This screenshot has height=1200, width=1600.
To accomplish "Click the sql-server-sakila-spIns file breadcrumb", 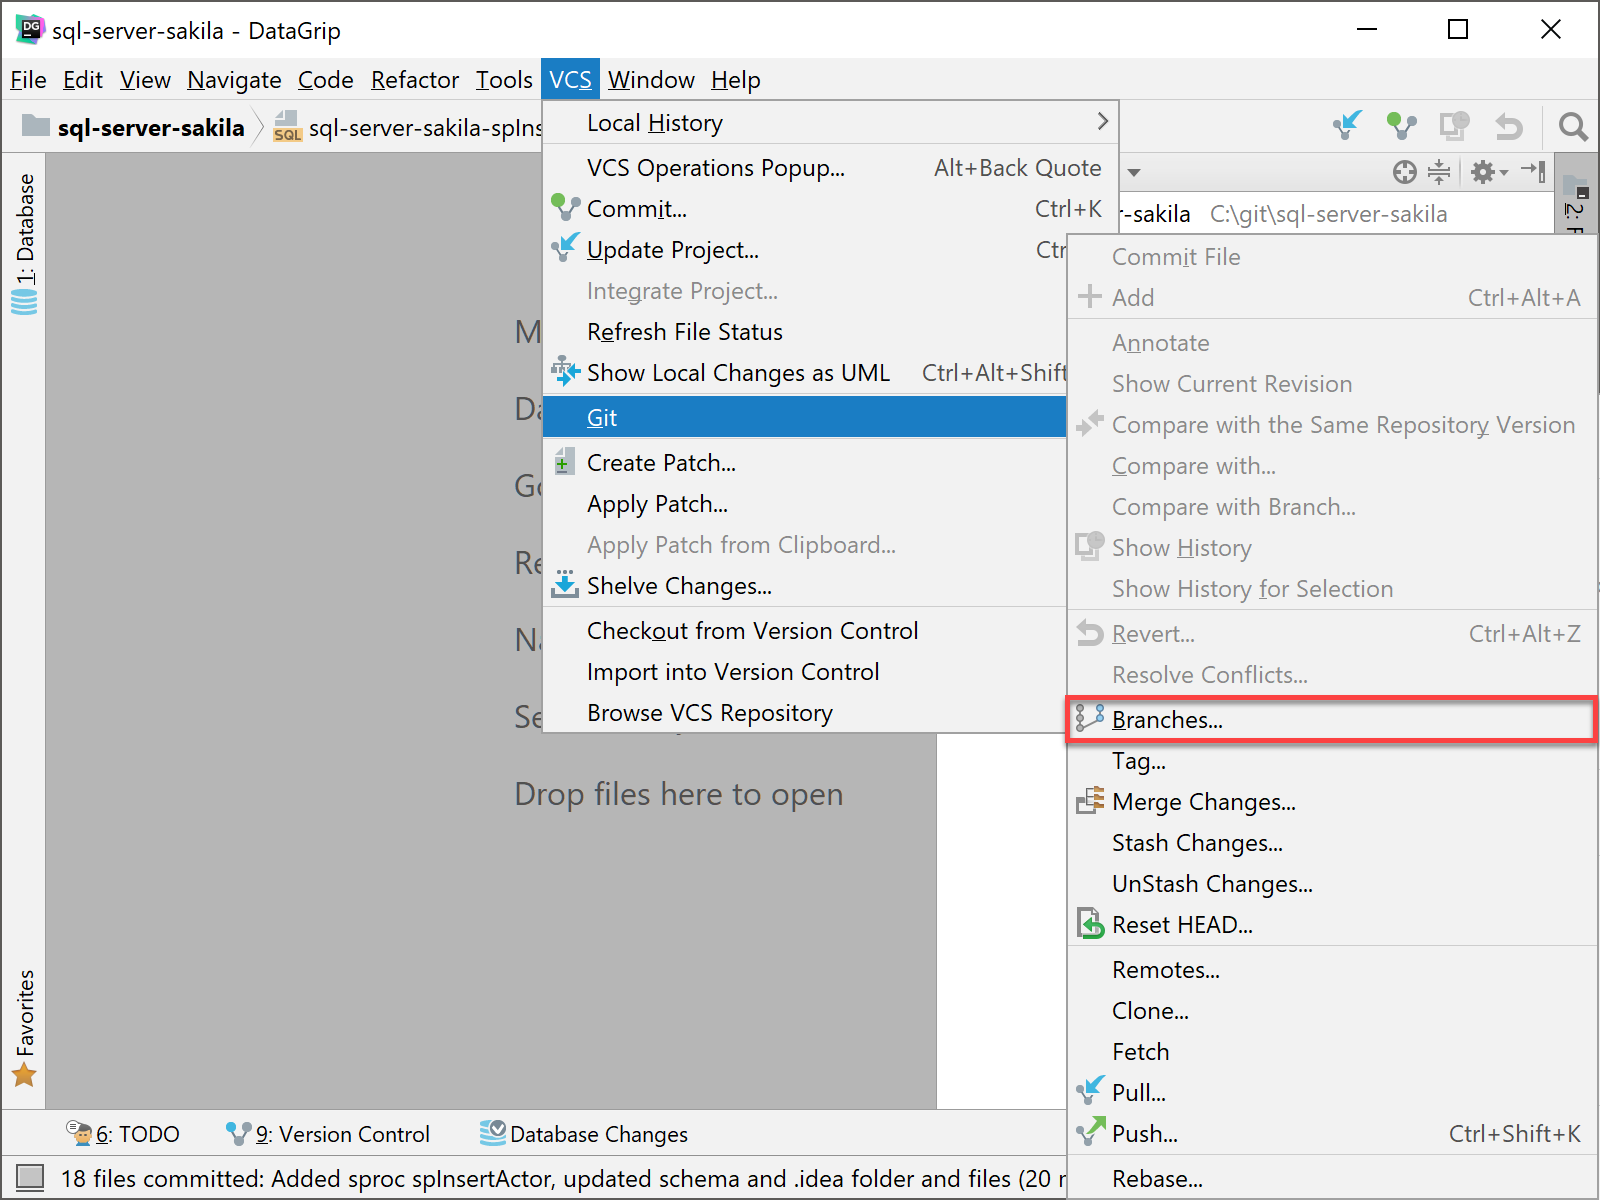I will [x=408, y=128].
